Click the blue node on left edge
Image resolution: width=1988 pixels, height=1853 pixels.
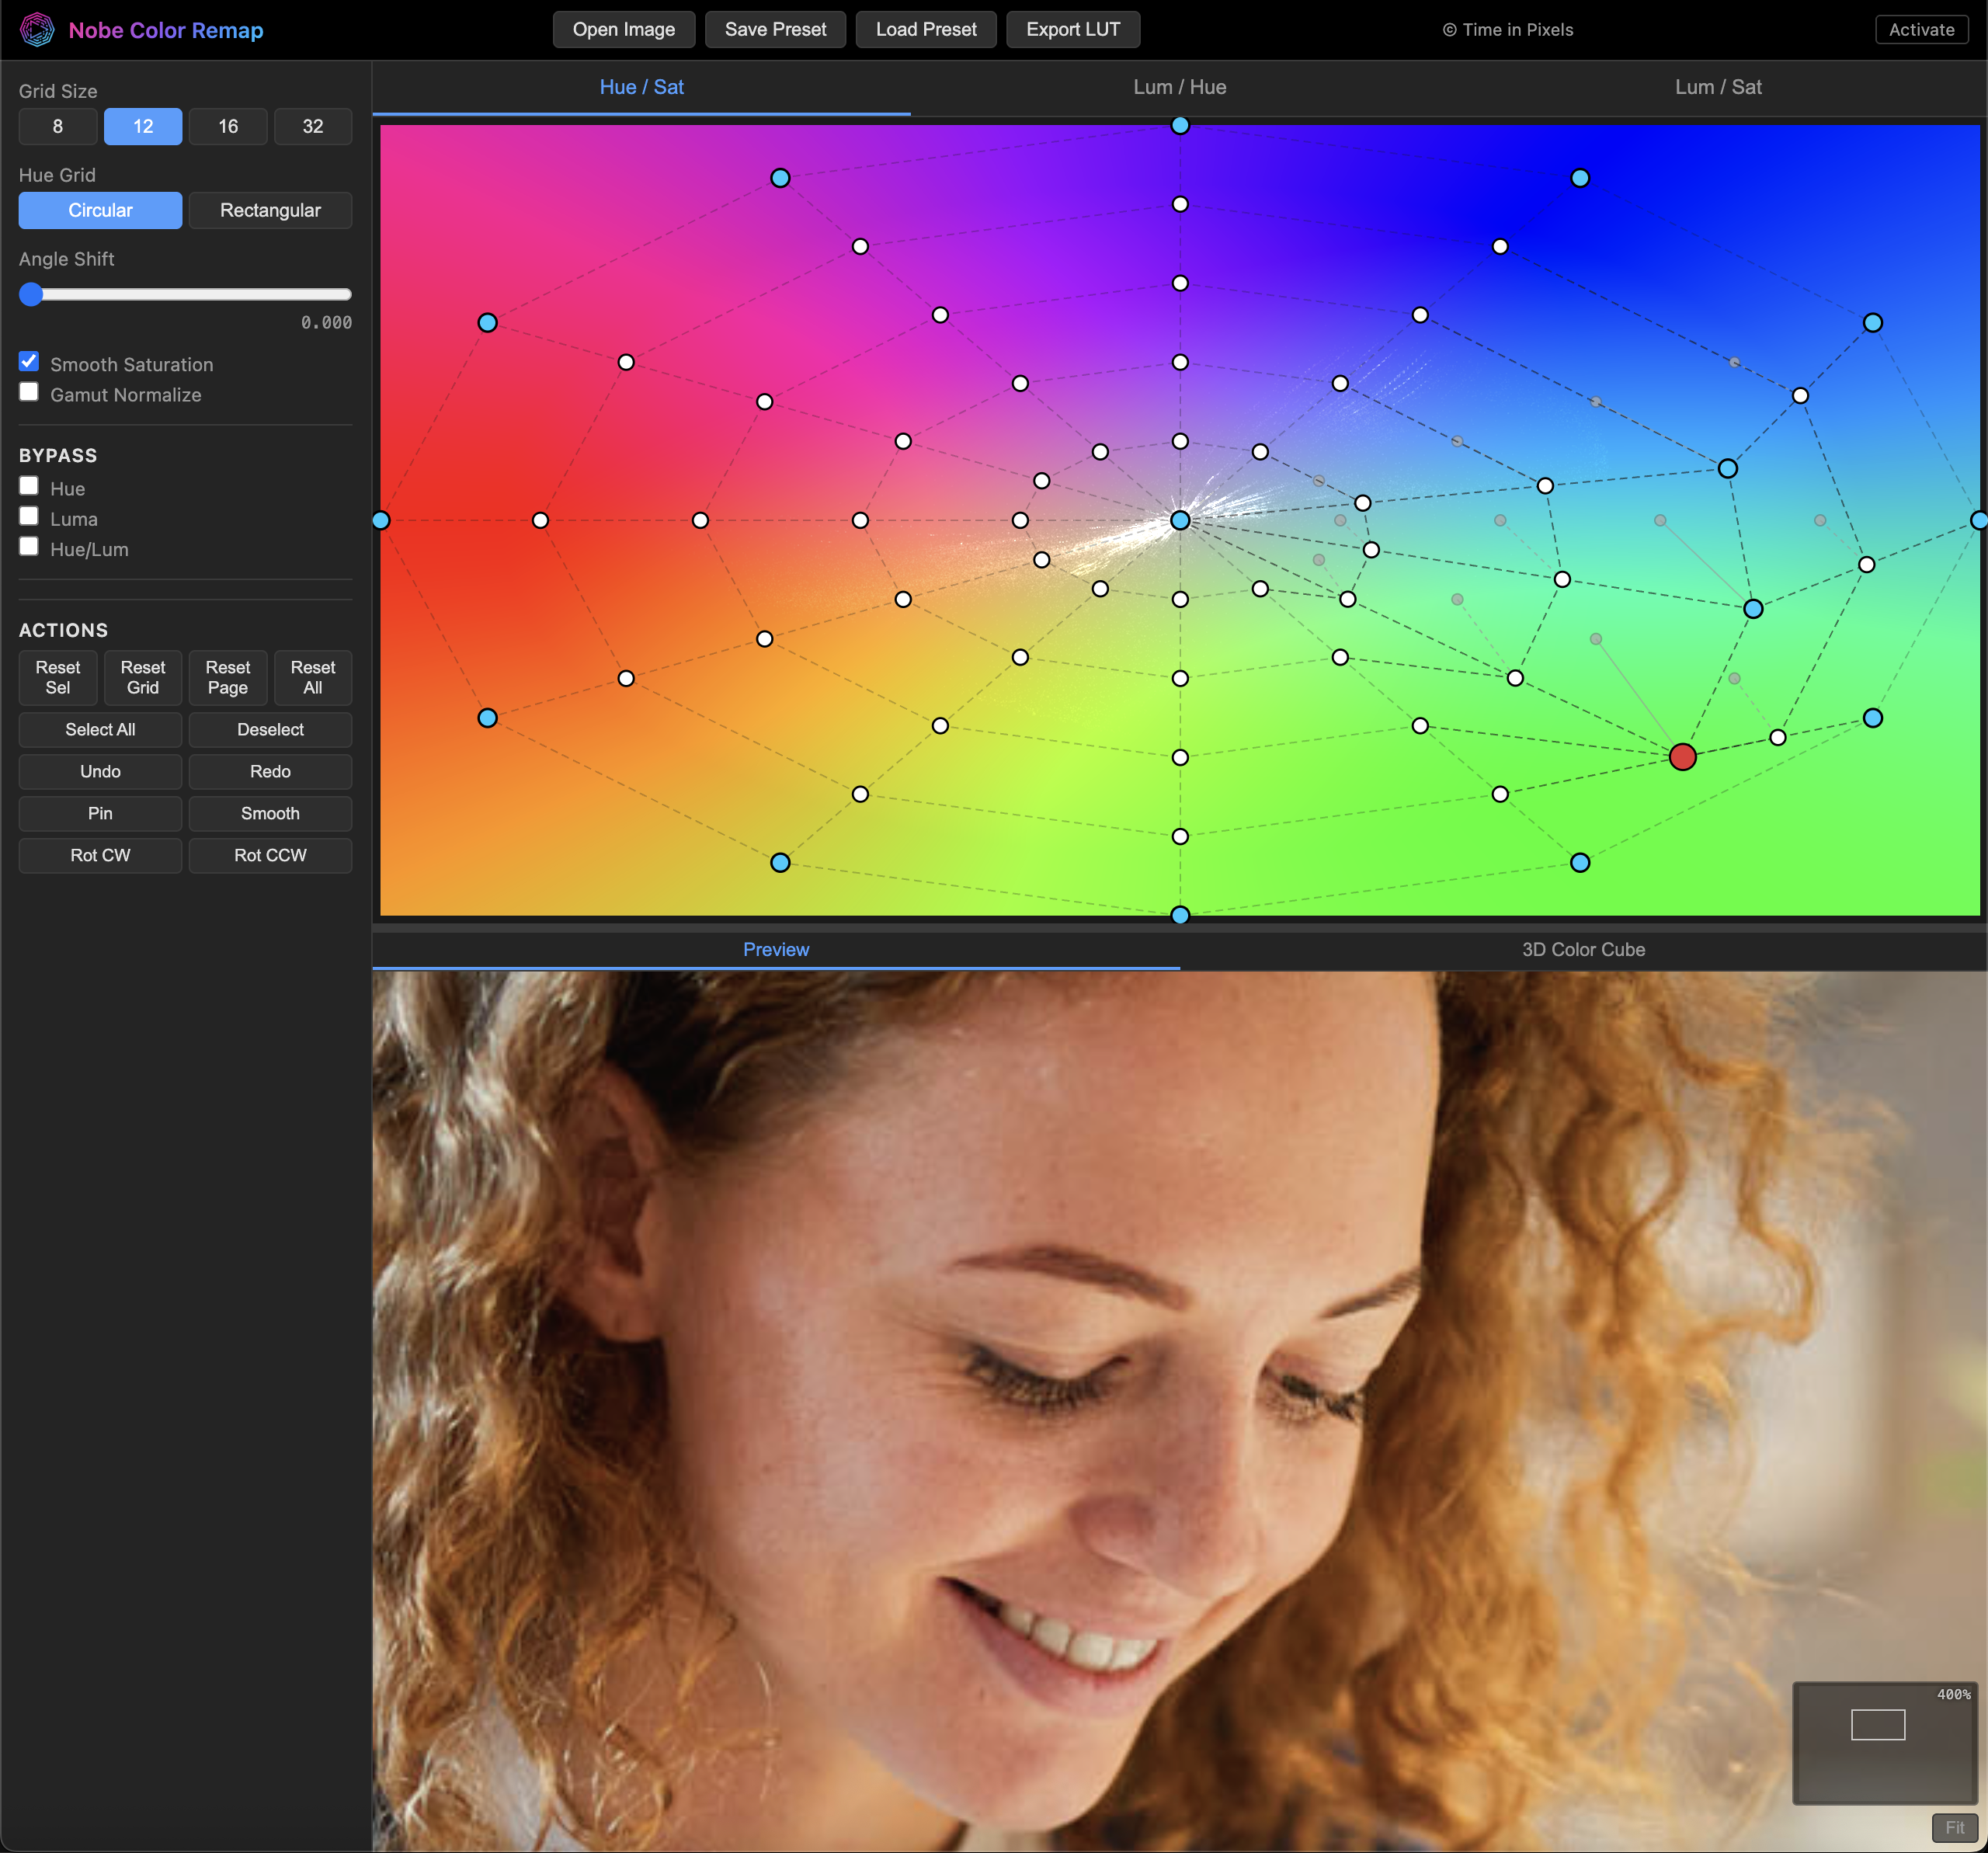click(381, 520)
